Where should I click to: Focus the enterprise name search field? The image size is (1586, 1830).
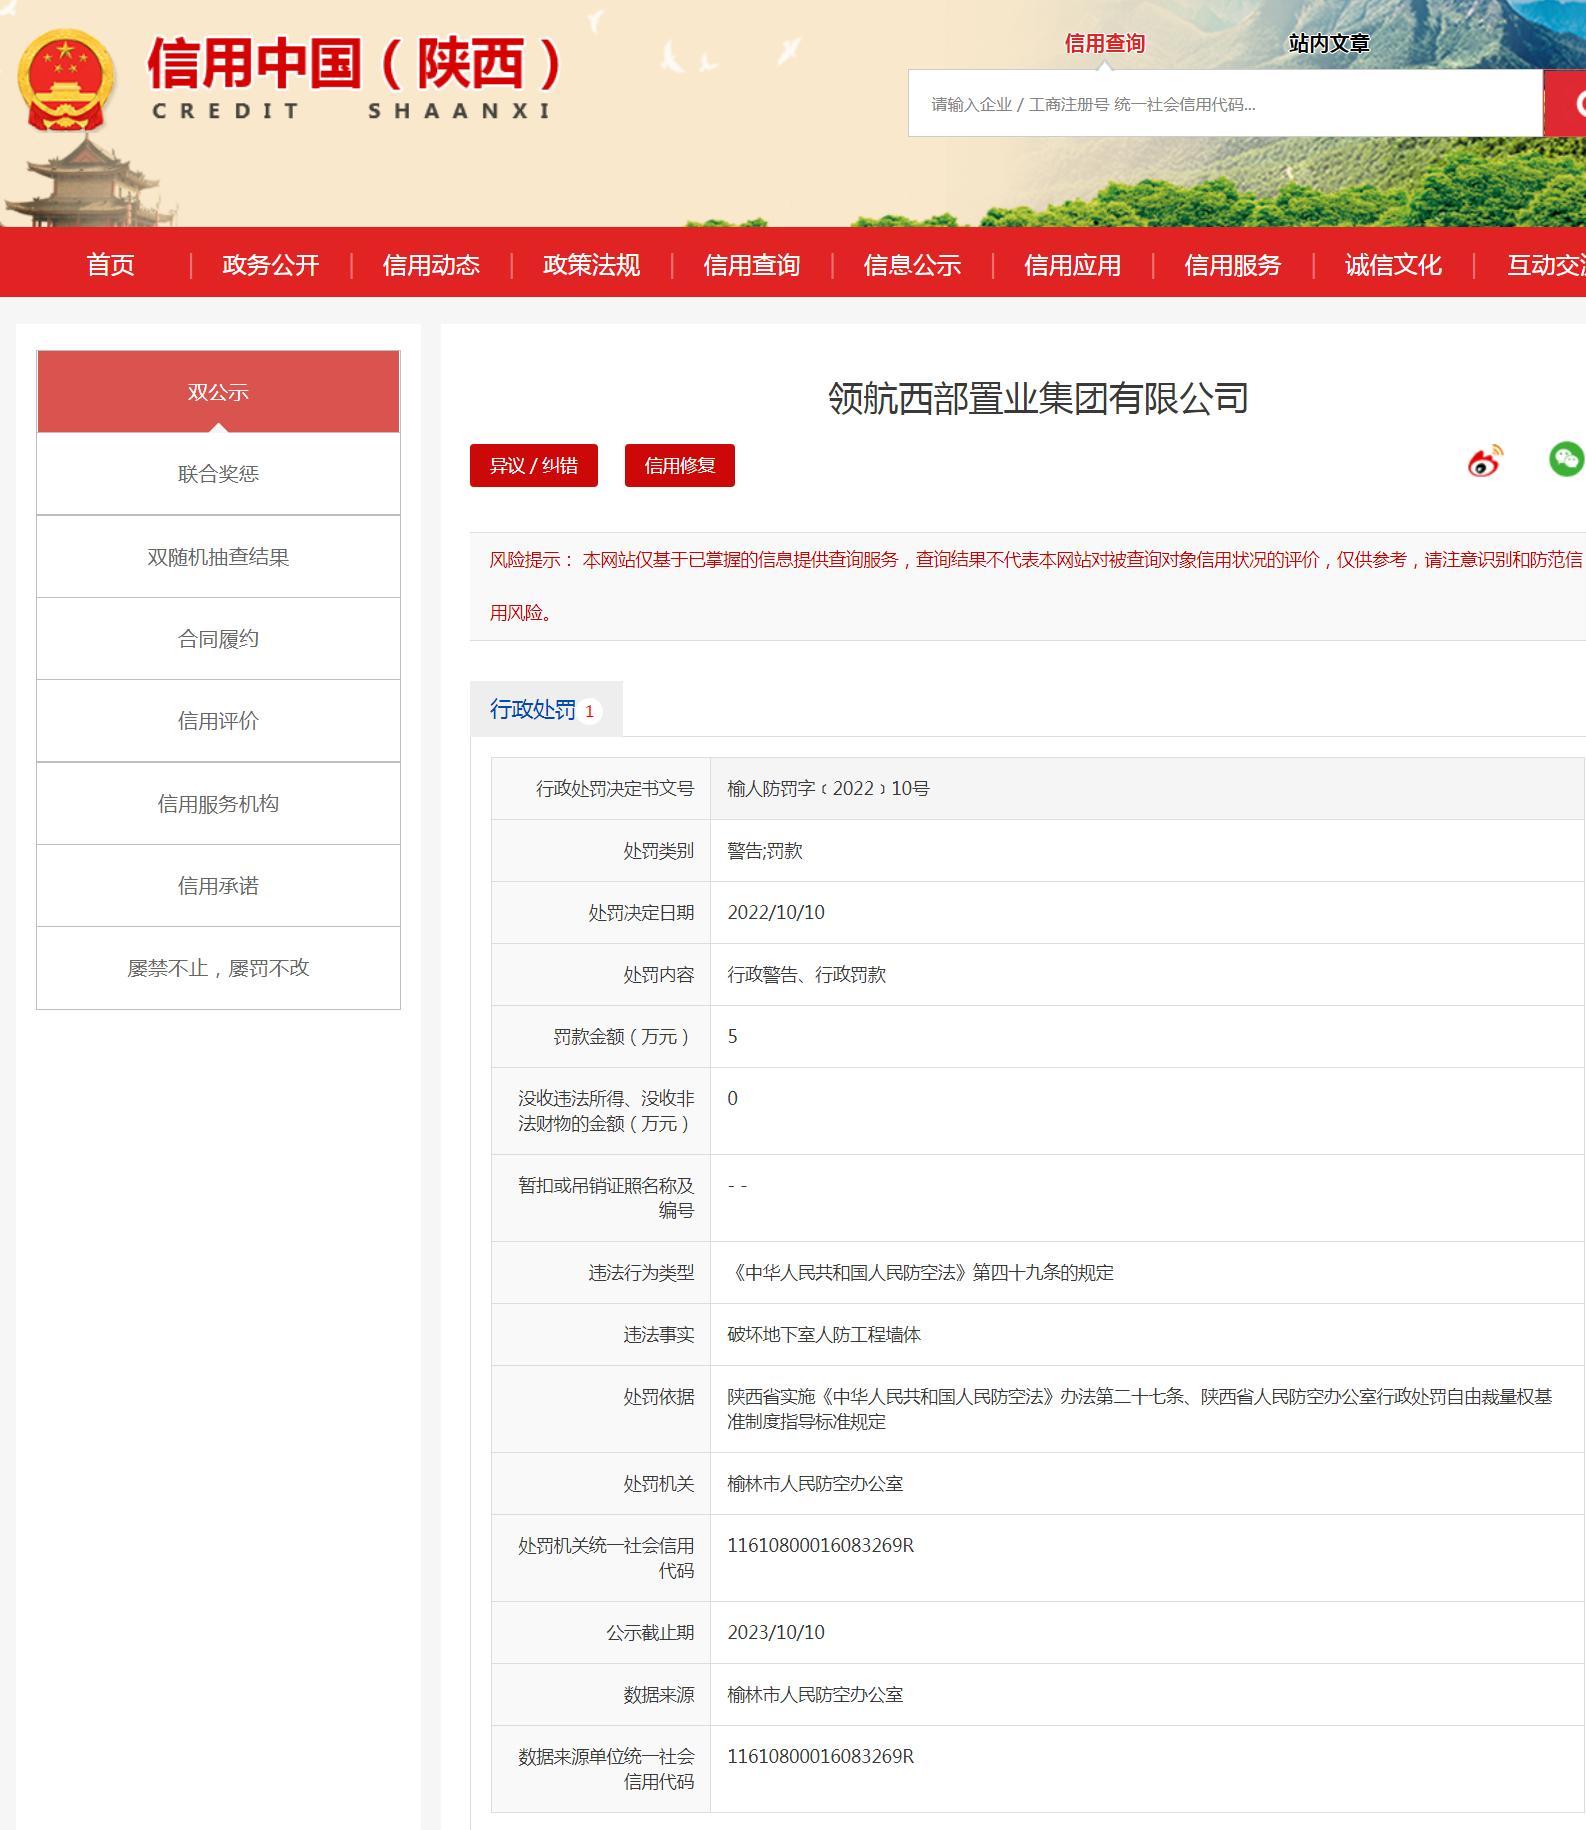click(1225, 103)
